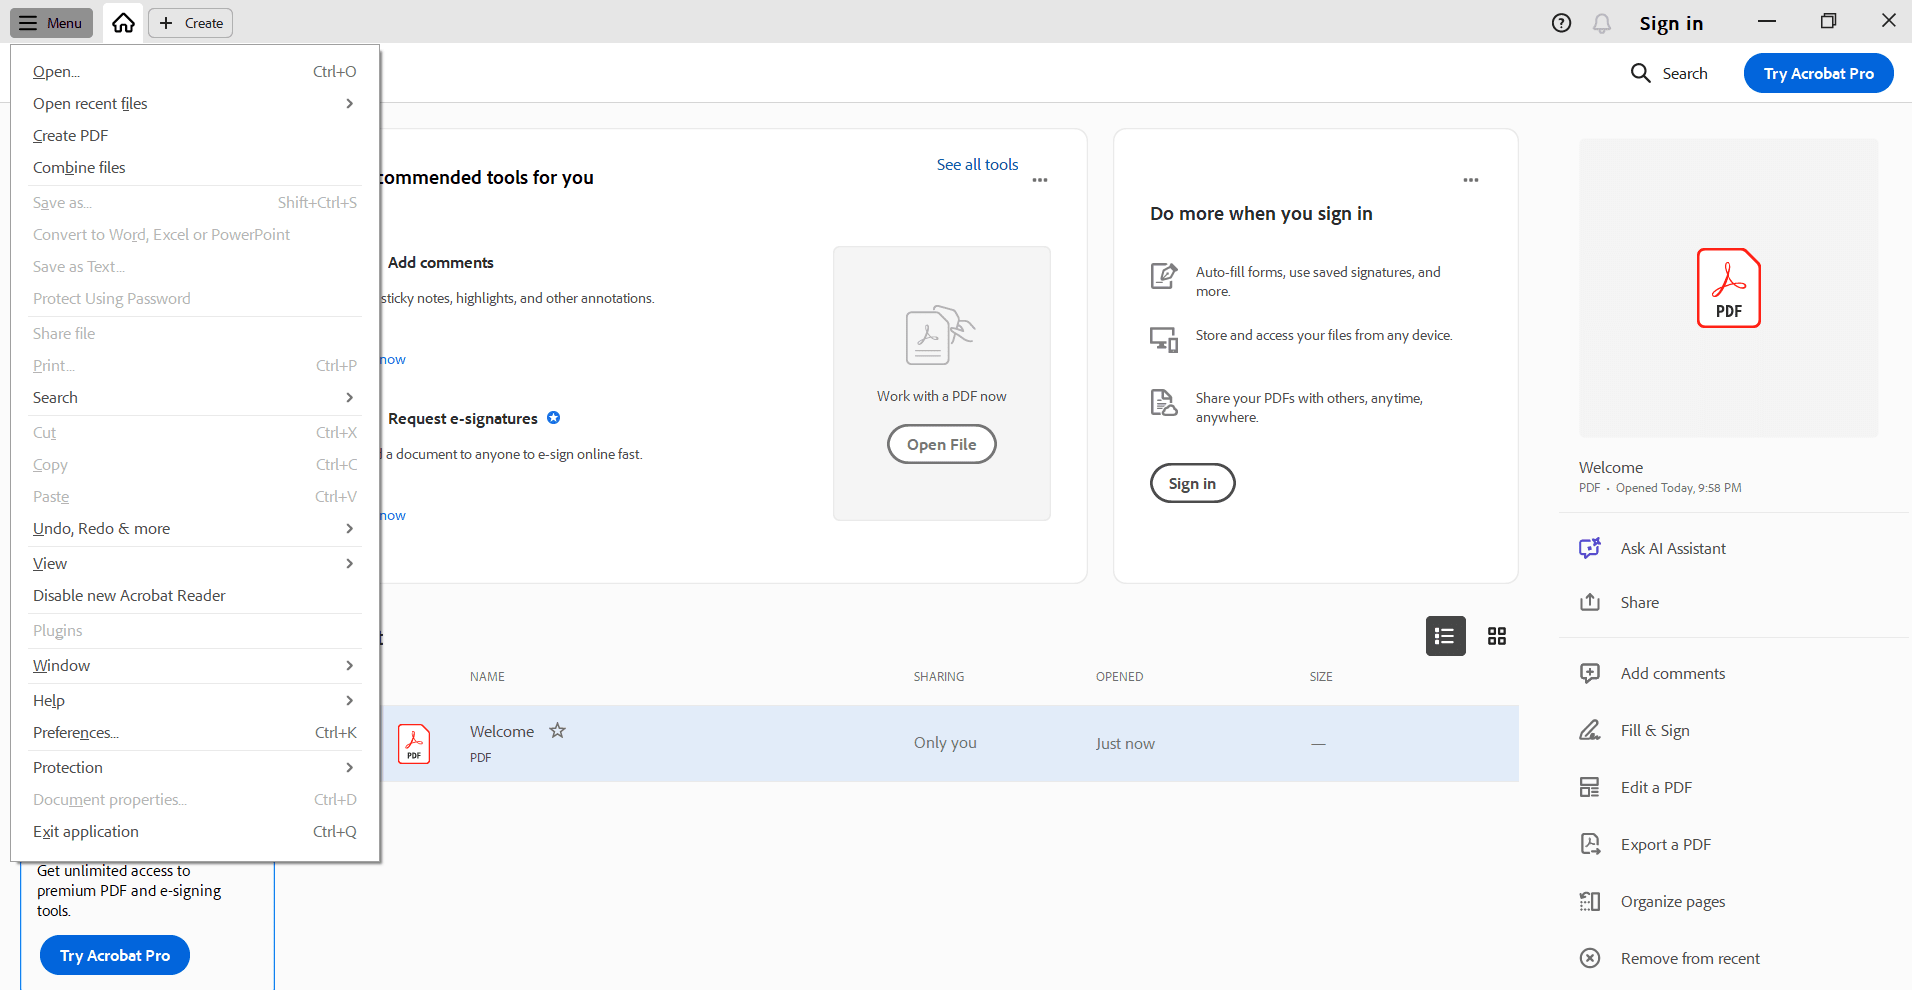Choose Exit application
The height and width of the screenshot is (990, 1912).
click(x=194, y=831)
